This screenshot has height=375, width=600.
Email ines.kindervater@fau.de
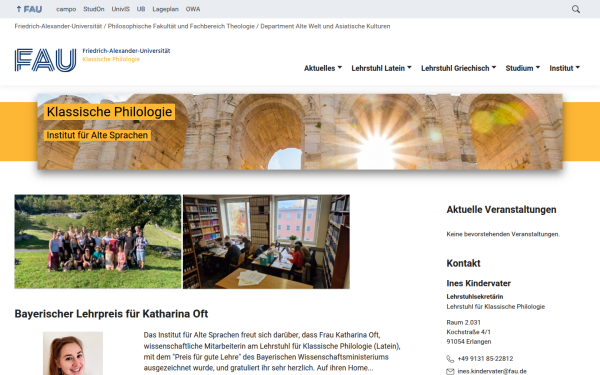click(x=492, y=371)
